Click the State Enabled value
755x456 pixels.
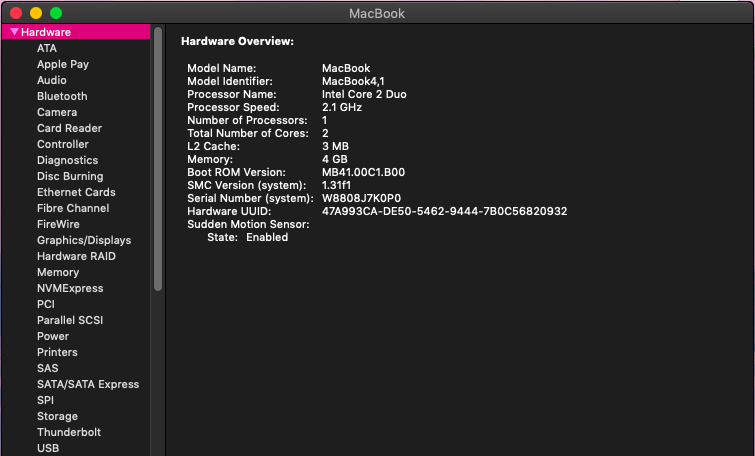267,237
